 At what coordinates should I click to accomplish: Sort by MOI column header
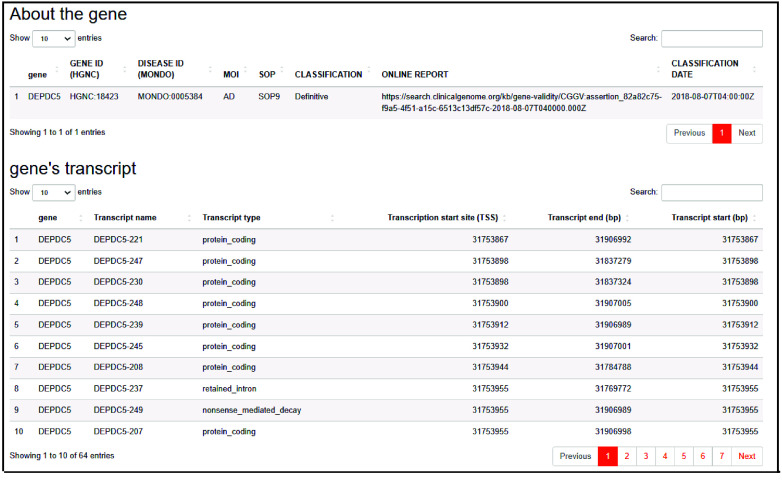tap(231, 75)
